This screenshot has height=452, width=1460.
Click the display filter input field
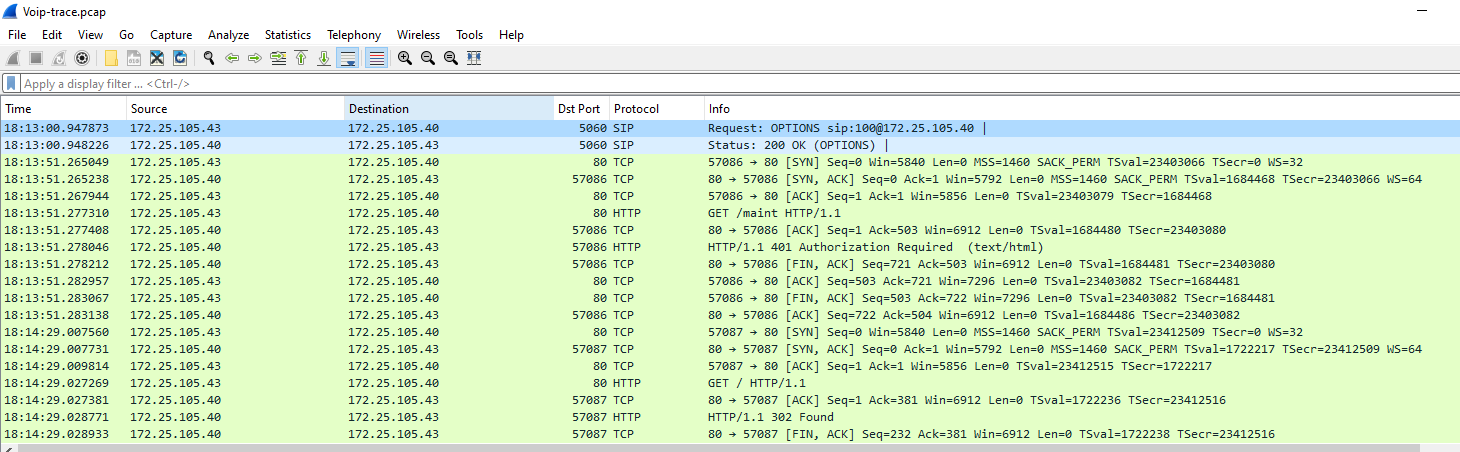coord(700,84)
